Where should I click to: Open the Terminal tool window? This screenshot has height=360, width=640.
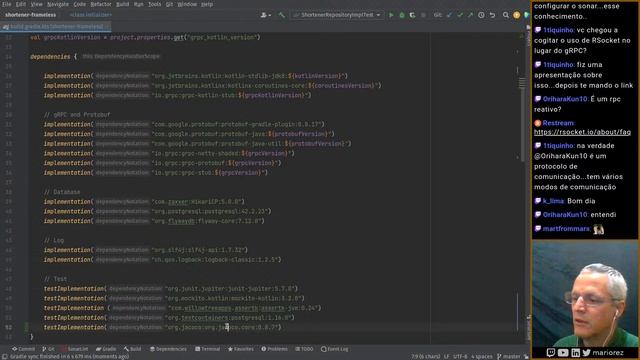click(x=208, y=349)
